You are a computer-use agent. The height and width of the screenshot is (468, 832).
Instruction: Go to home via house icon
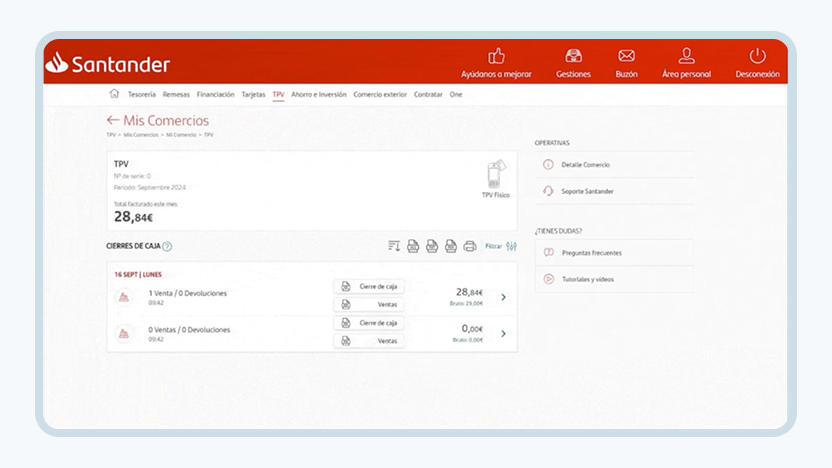(x=114, y=94)
